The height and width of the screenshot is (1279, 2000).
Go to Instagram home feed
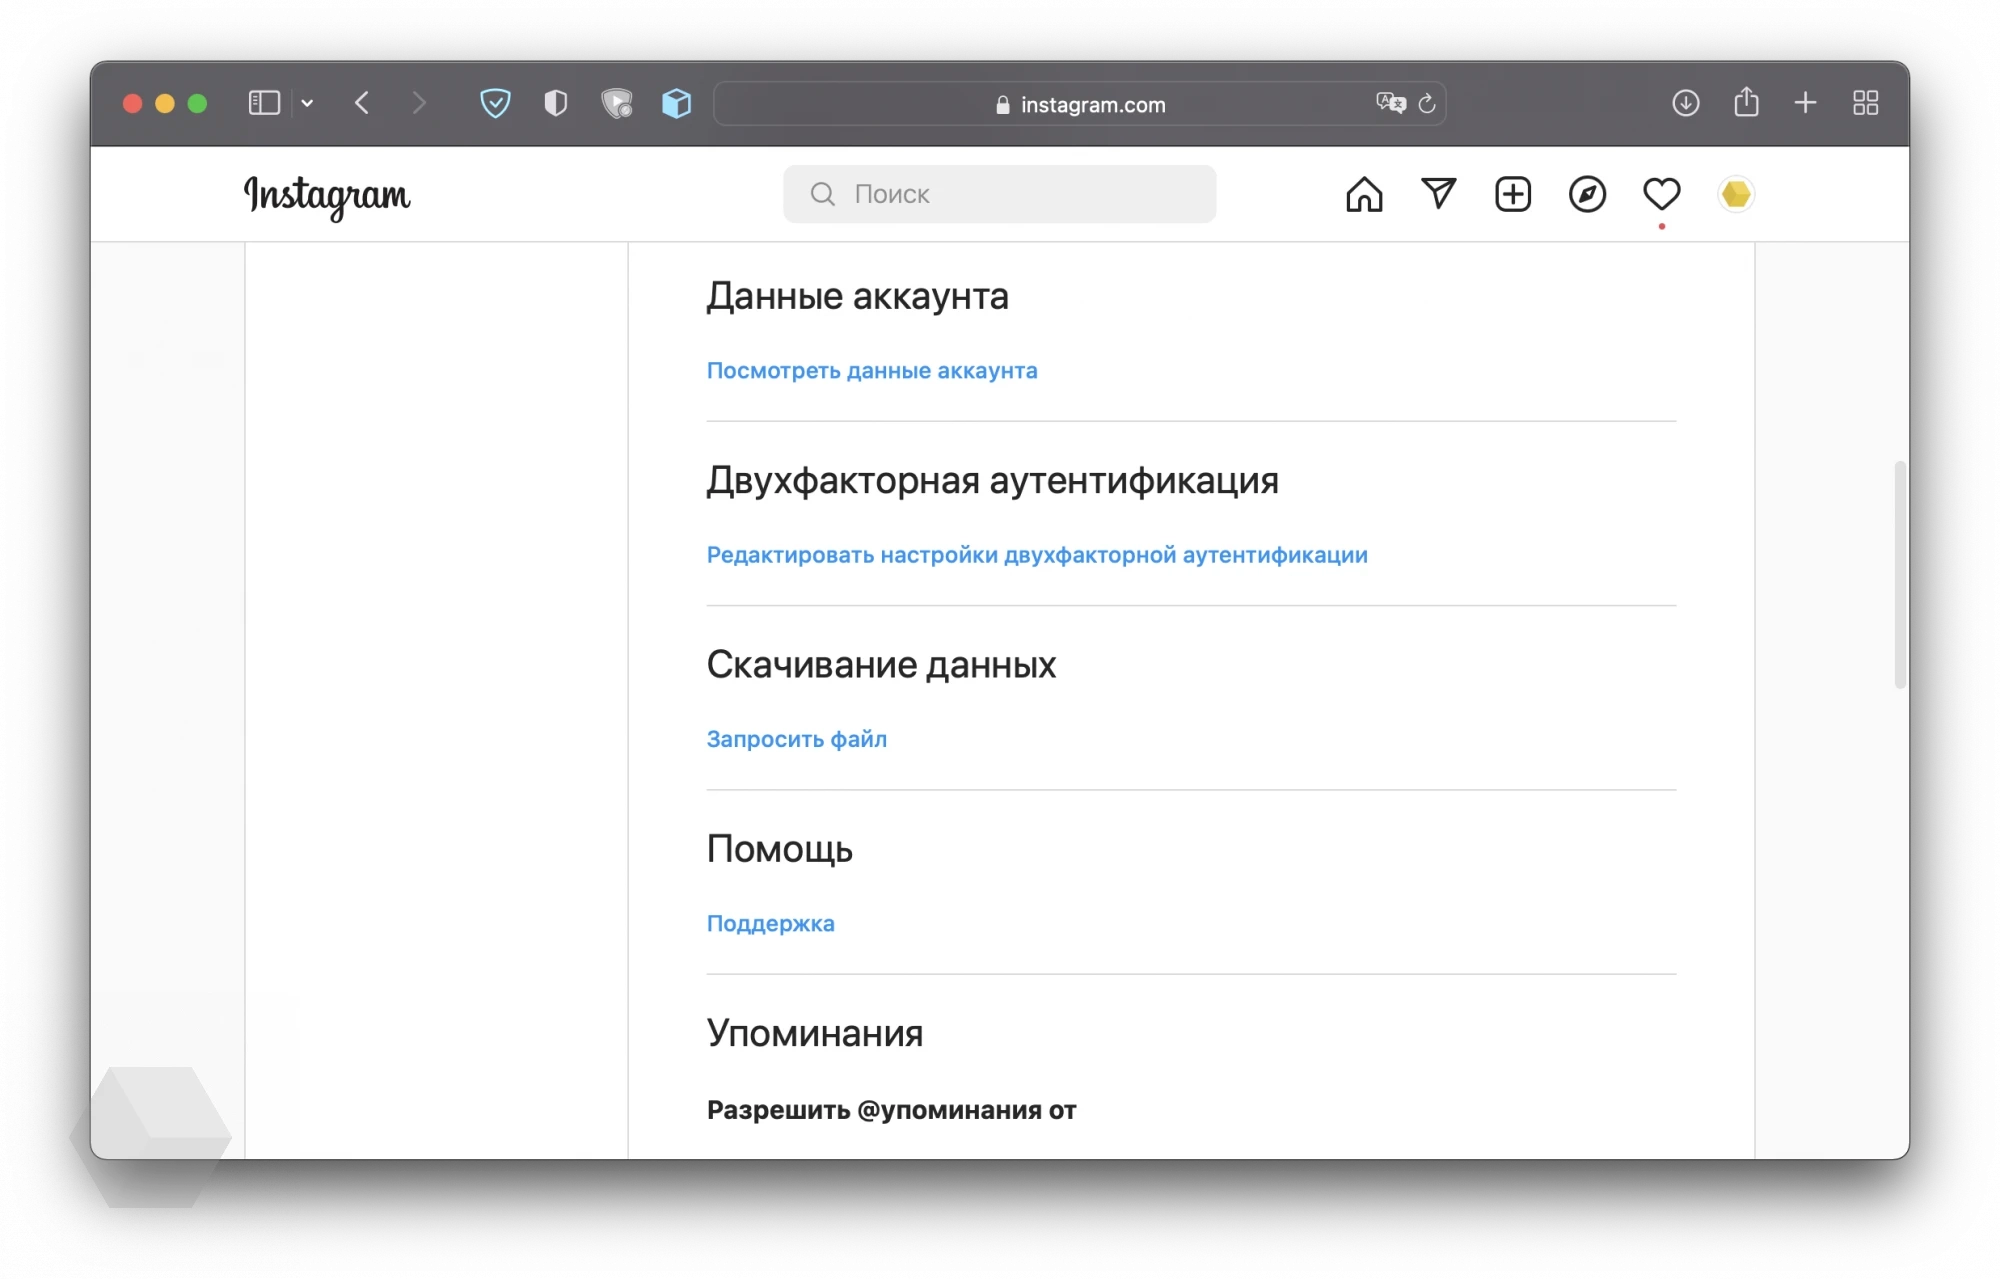(x=1364, y=194)
